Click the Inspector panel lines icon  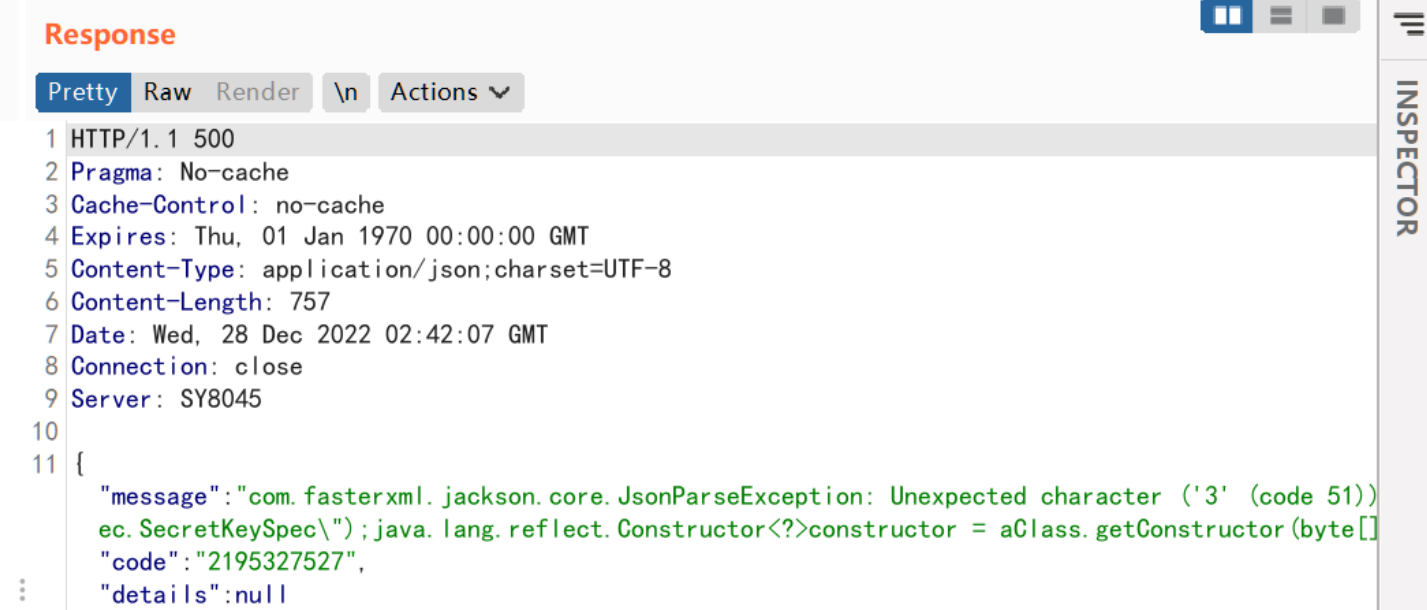[x=1407, y=22]
